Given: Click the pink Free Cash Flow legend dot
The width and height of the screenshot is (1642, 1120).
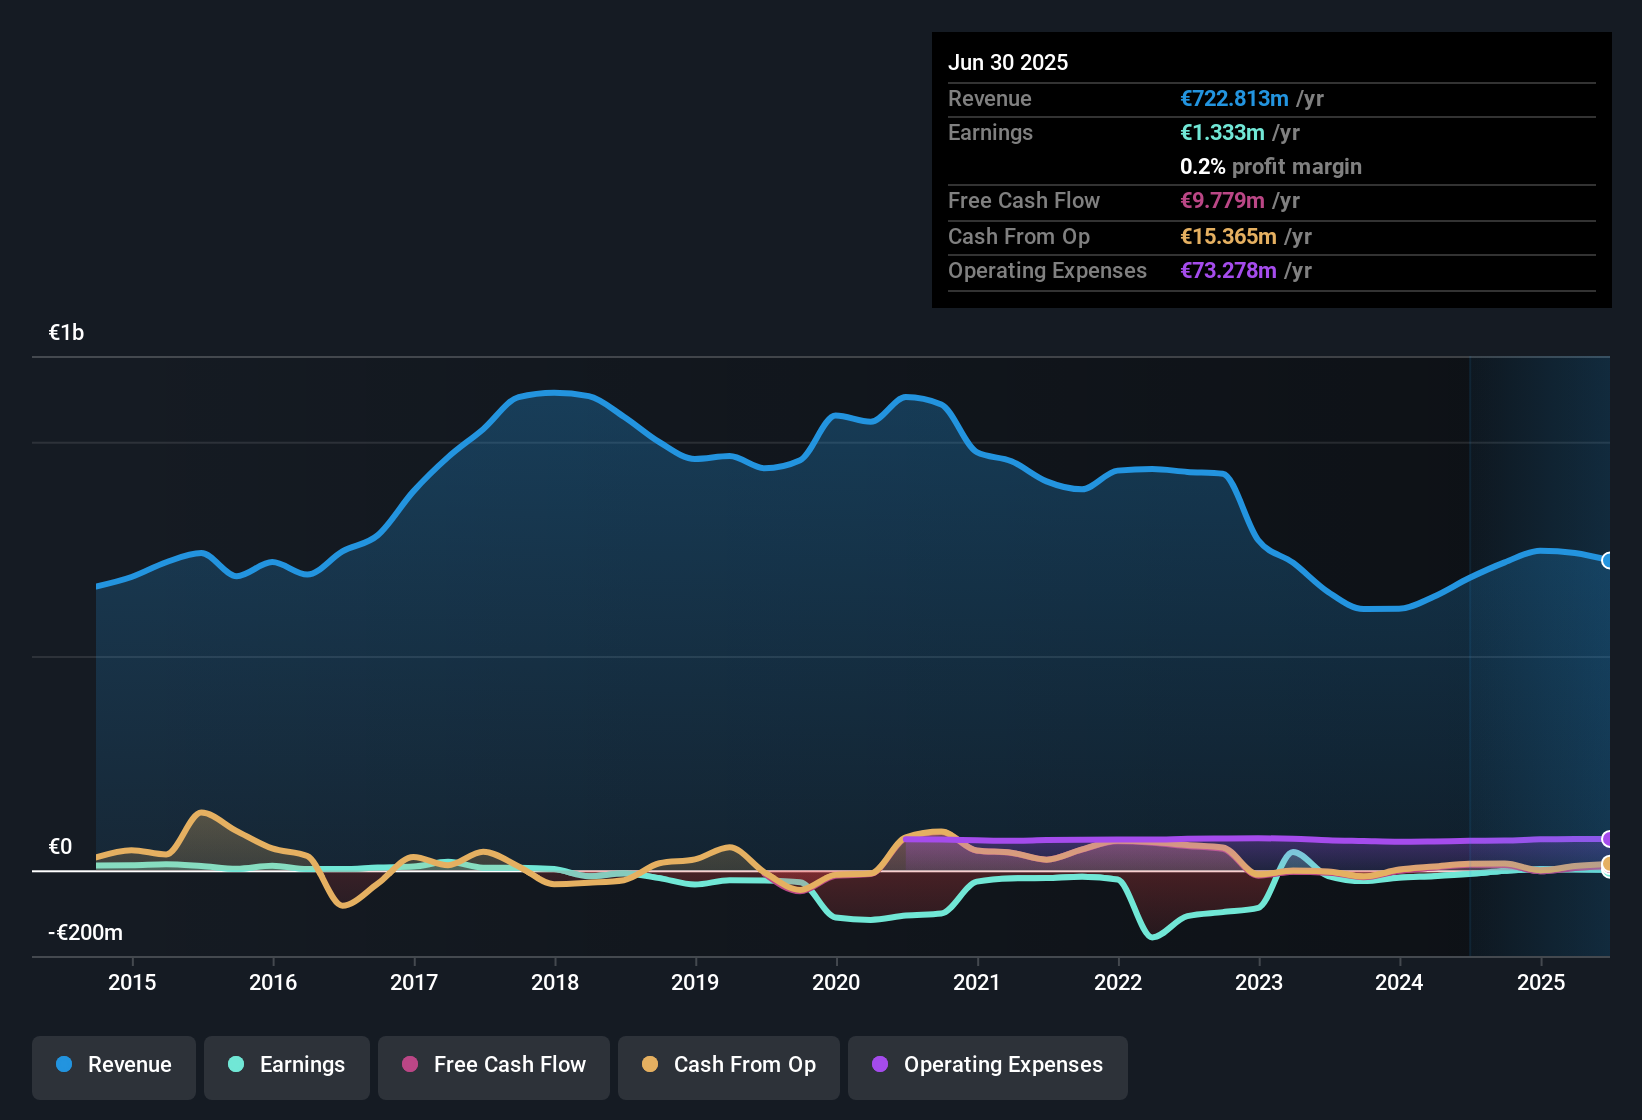Looking at the screenshot, I should click(410, 1065).
